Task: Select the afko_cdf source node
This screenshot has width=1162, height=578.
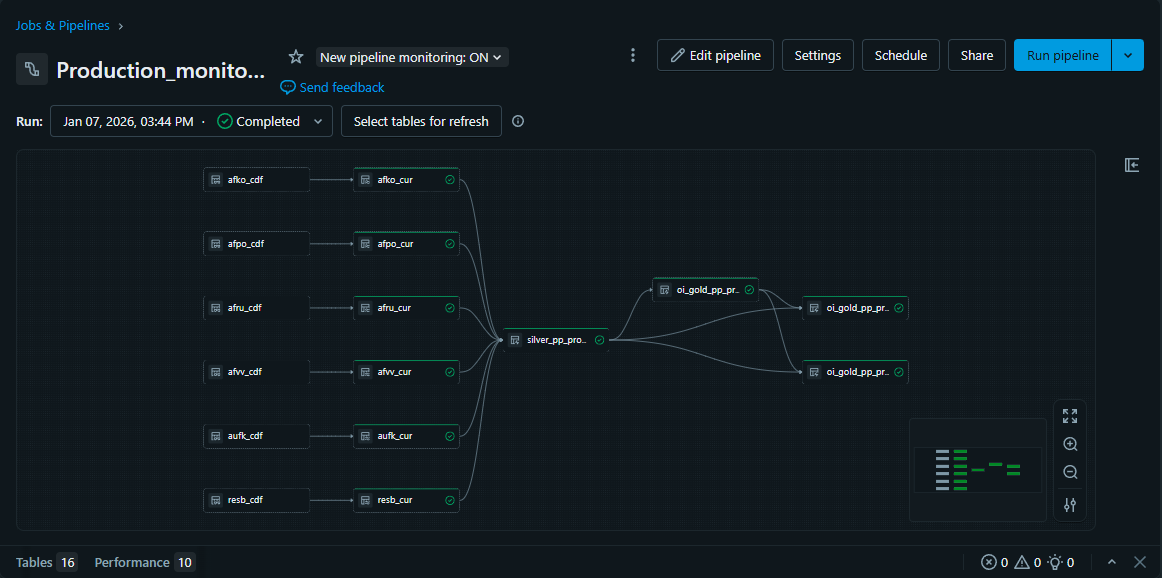Action: click(x=256, y=180)
